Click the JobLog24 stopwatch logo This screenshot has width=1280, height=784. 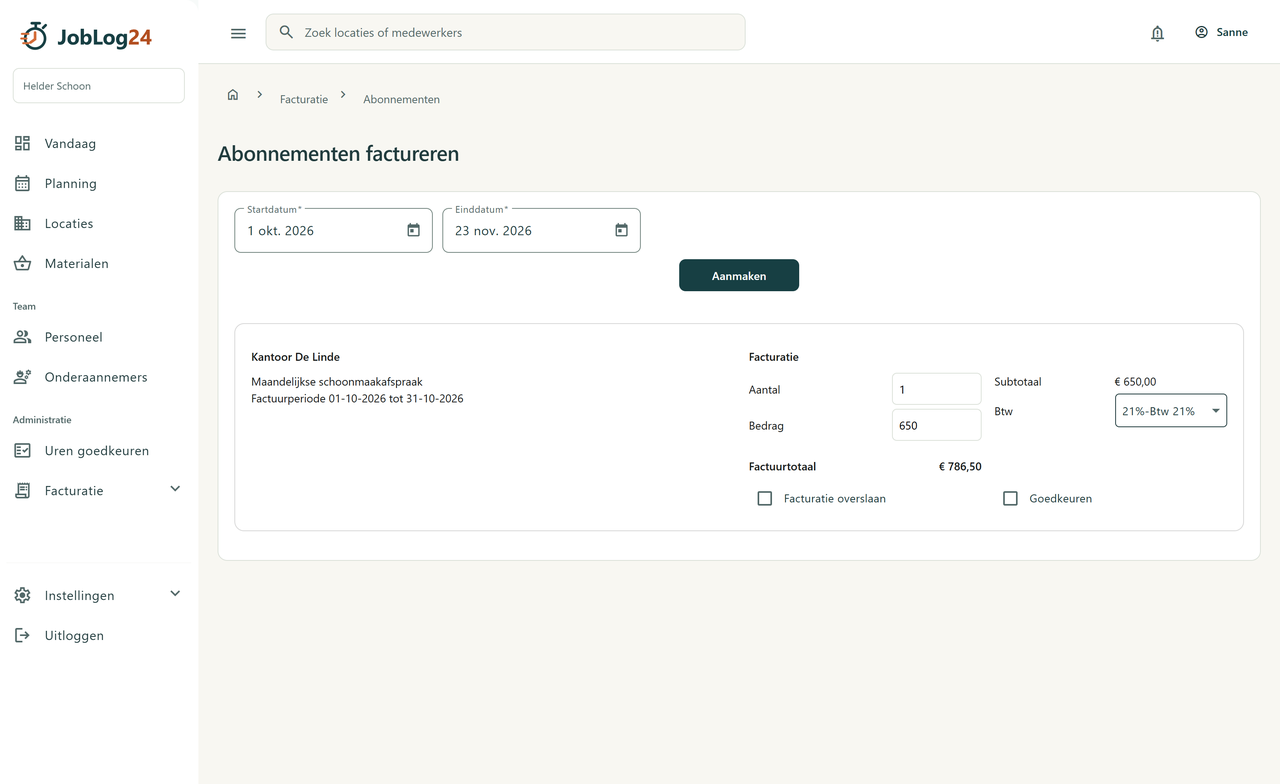(x=34, y=36)
